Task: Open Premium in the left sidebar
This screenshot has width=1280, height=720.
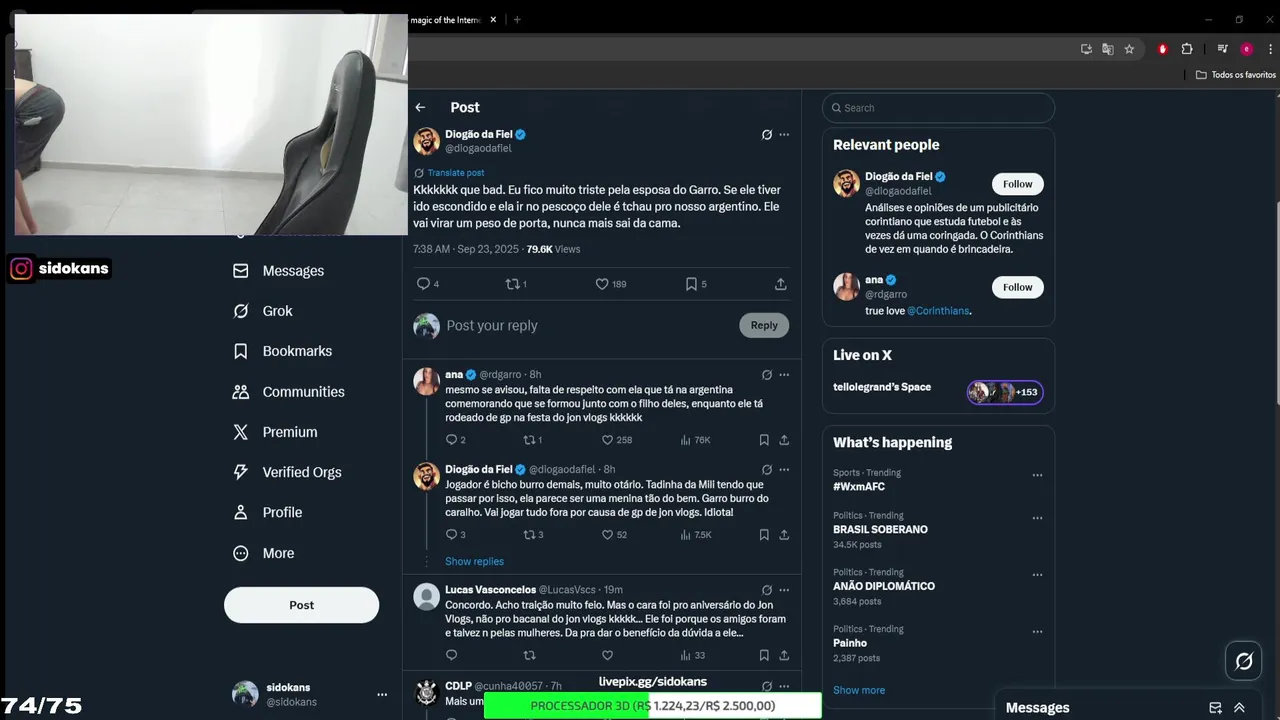Action: (275, 432)
